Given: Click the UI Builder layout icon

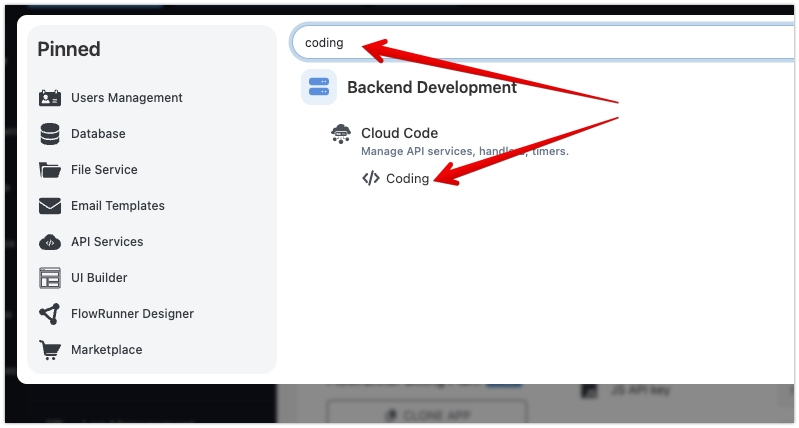Looking at the screenshot, I should coord(50,278).
